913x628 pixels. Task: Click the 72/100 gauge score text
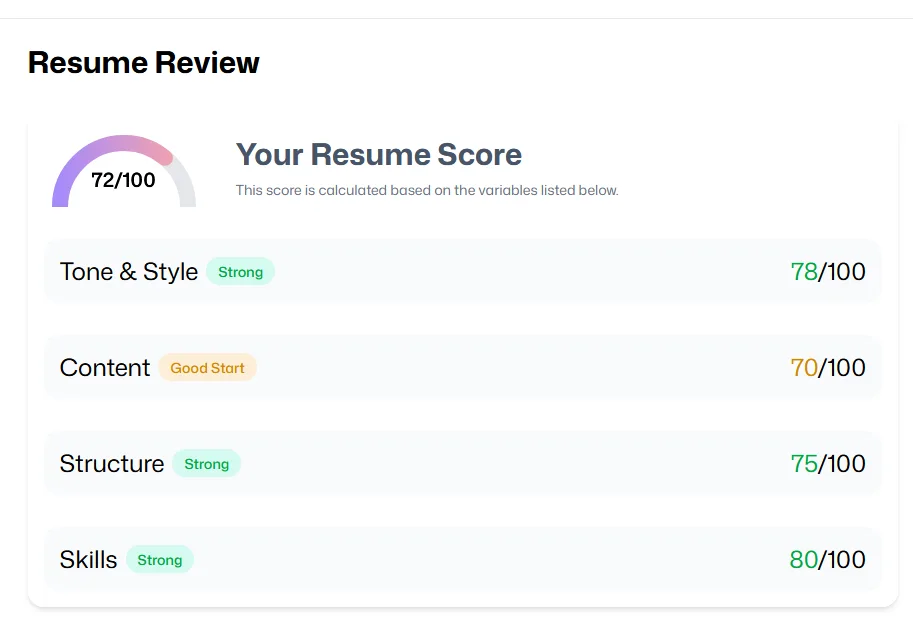click(x=123, y=180)
